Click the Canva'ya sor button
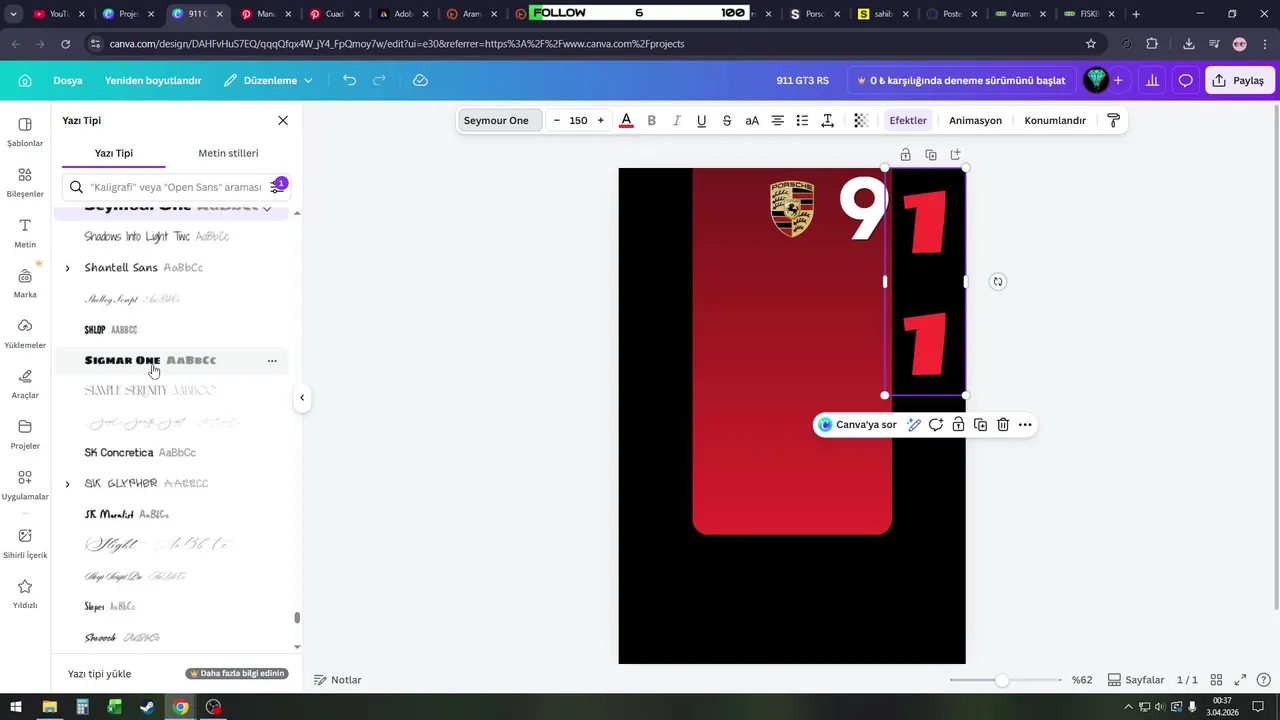1280x720 pixels. click(x=858, y=425)
